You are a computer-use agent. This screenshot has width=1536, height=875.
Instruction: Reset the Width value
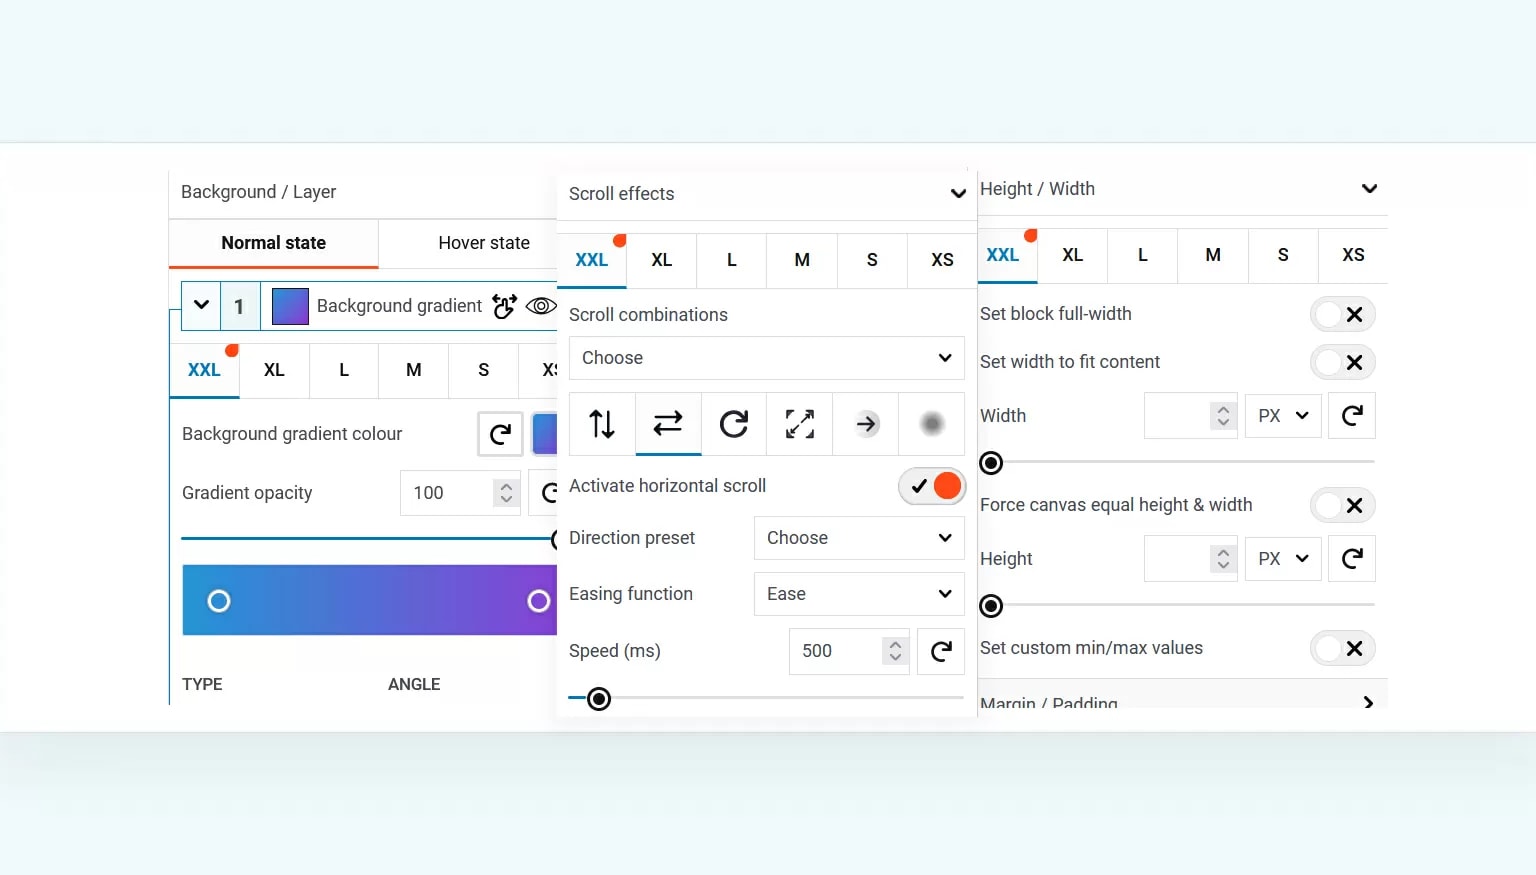click(x=1352, y=415)
